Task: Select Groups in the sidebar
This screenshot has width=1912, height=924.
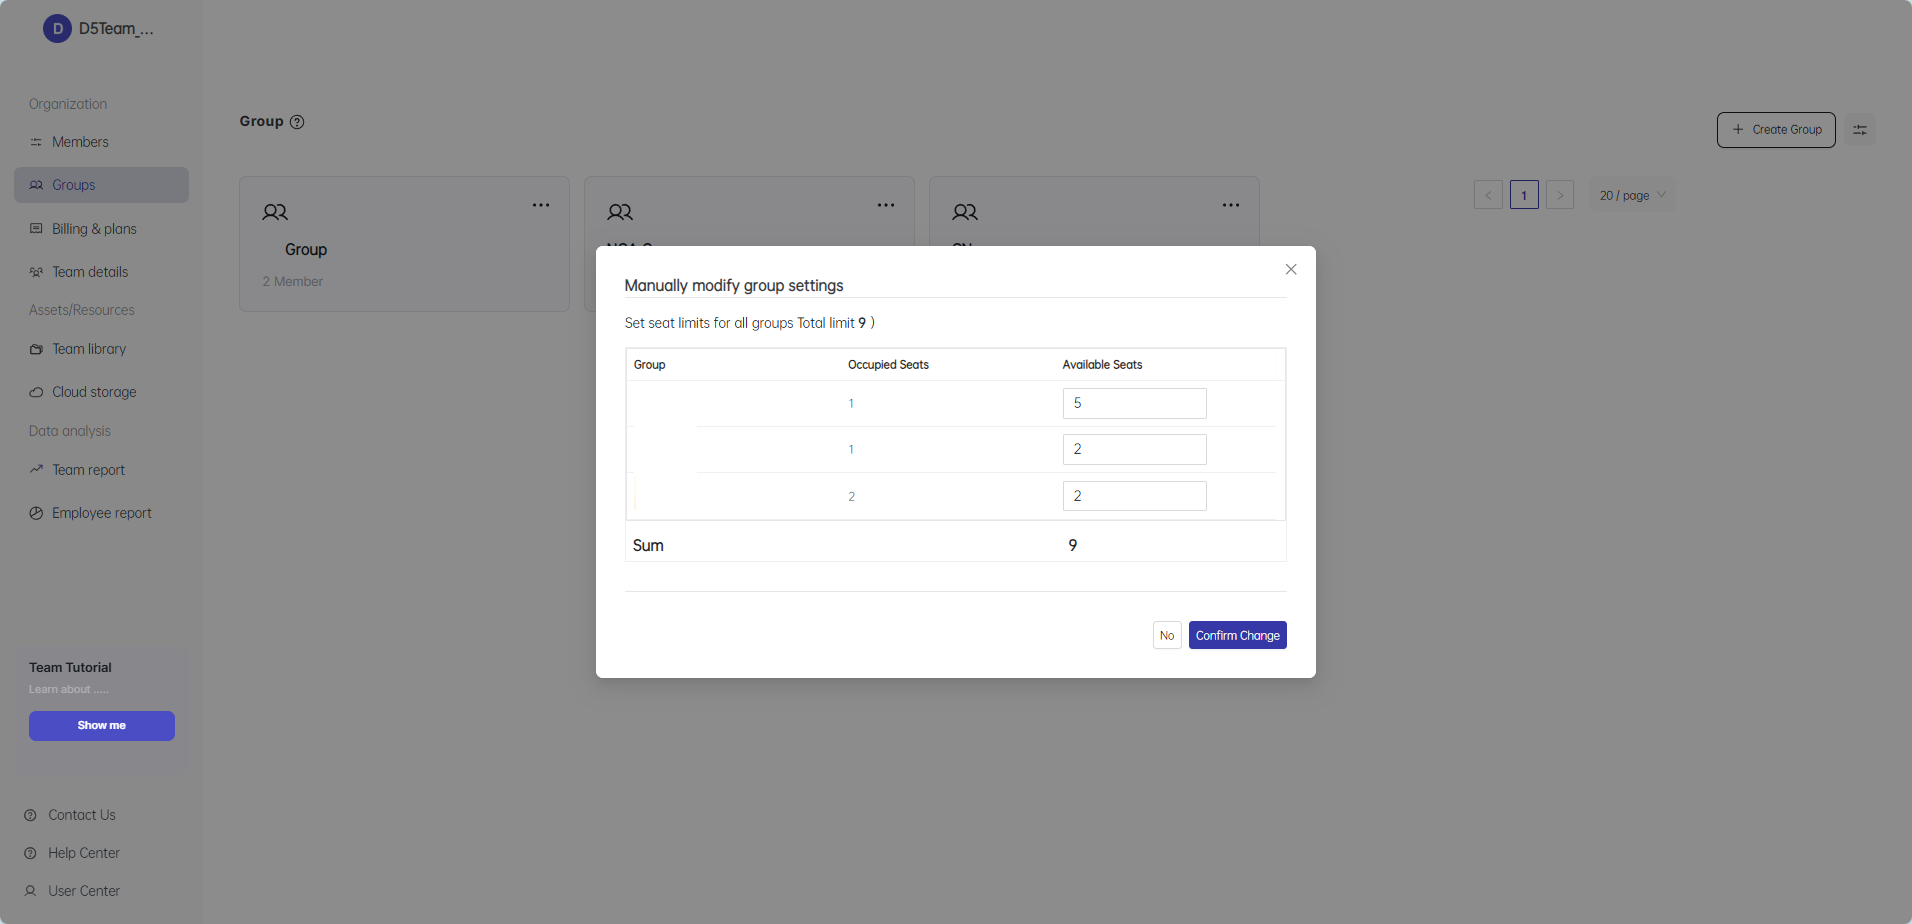Action: tap(74, 185)
